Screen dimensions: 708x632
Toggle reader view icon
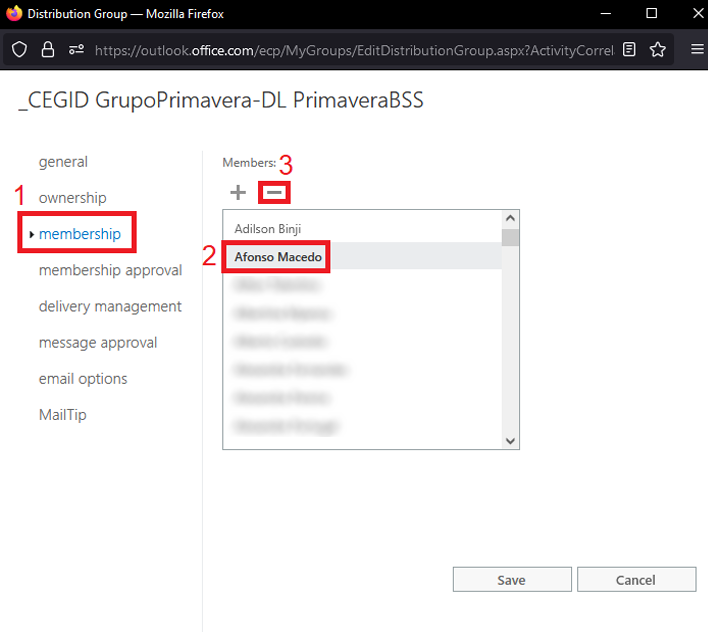tap(629, 49)
